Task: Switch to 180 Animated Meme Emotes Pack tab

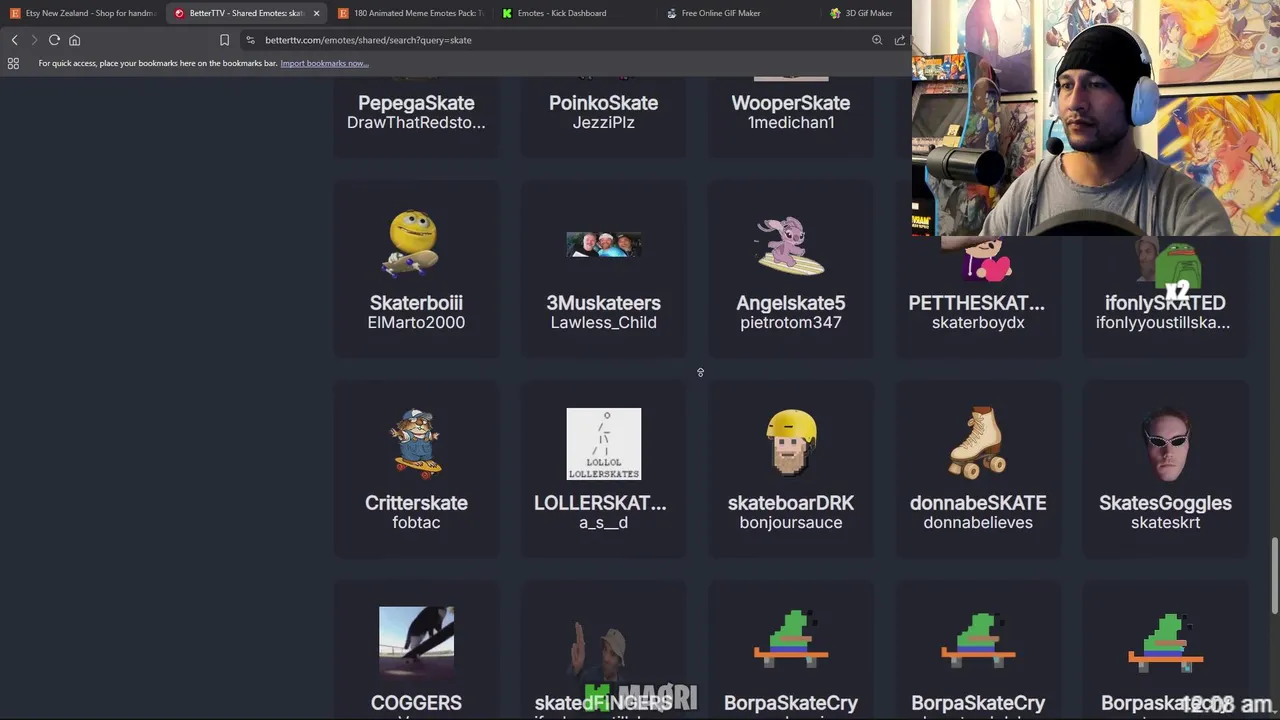Action: (411, 13)
